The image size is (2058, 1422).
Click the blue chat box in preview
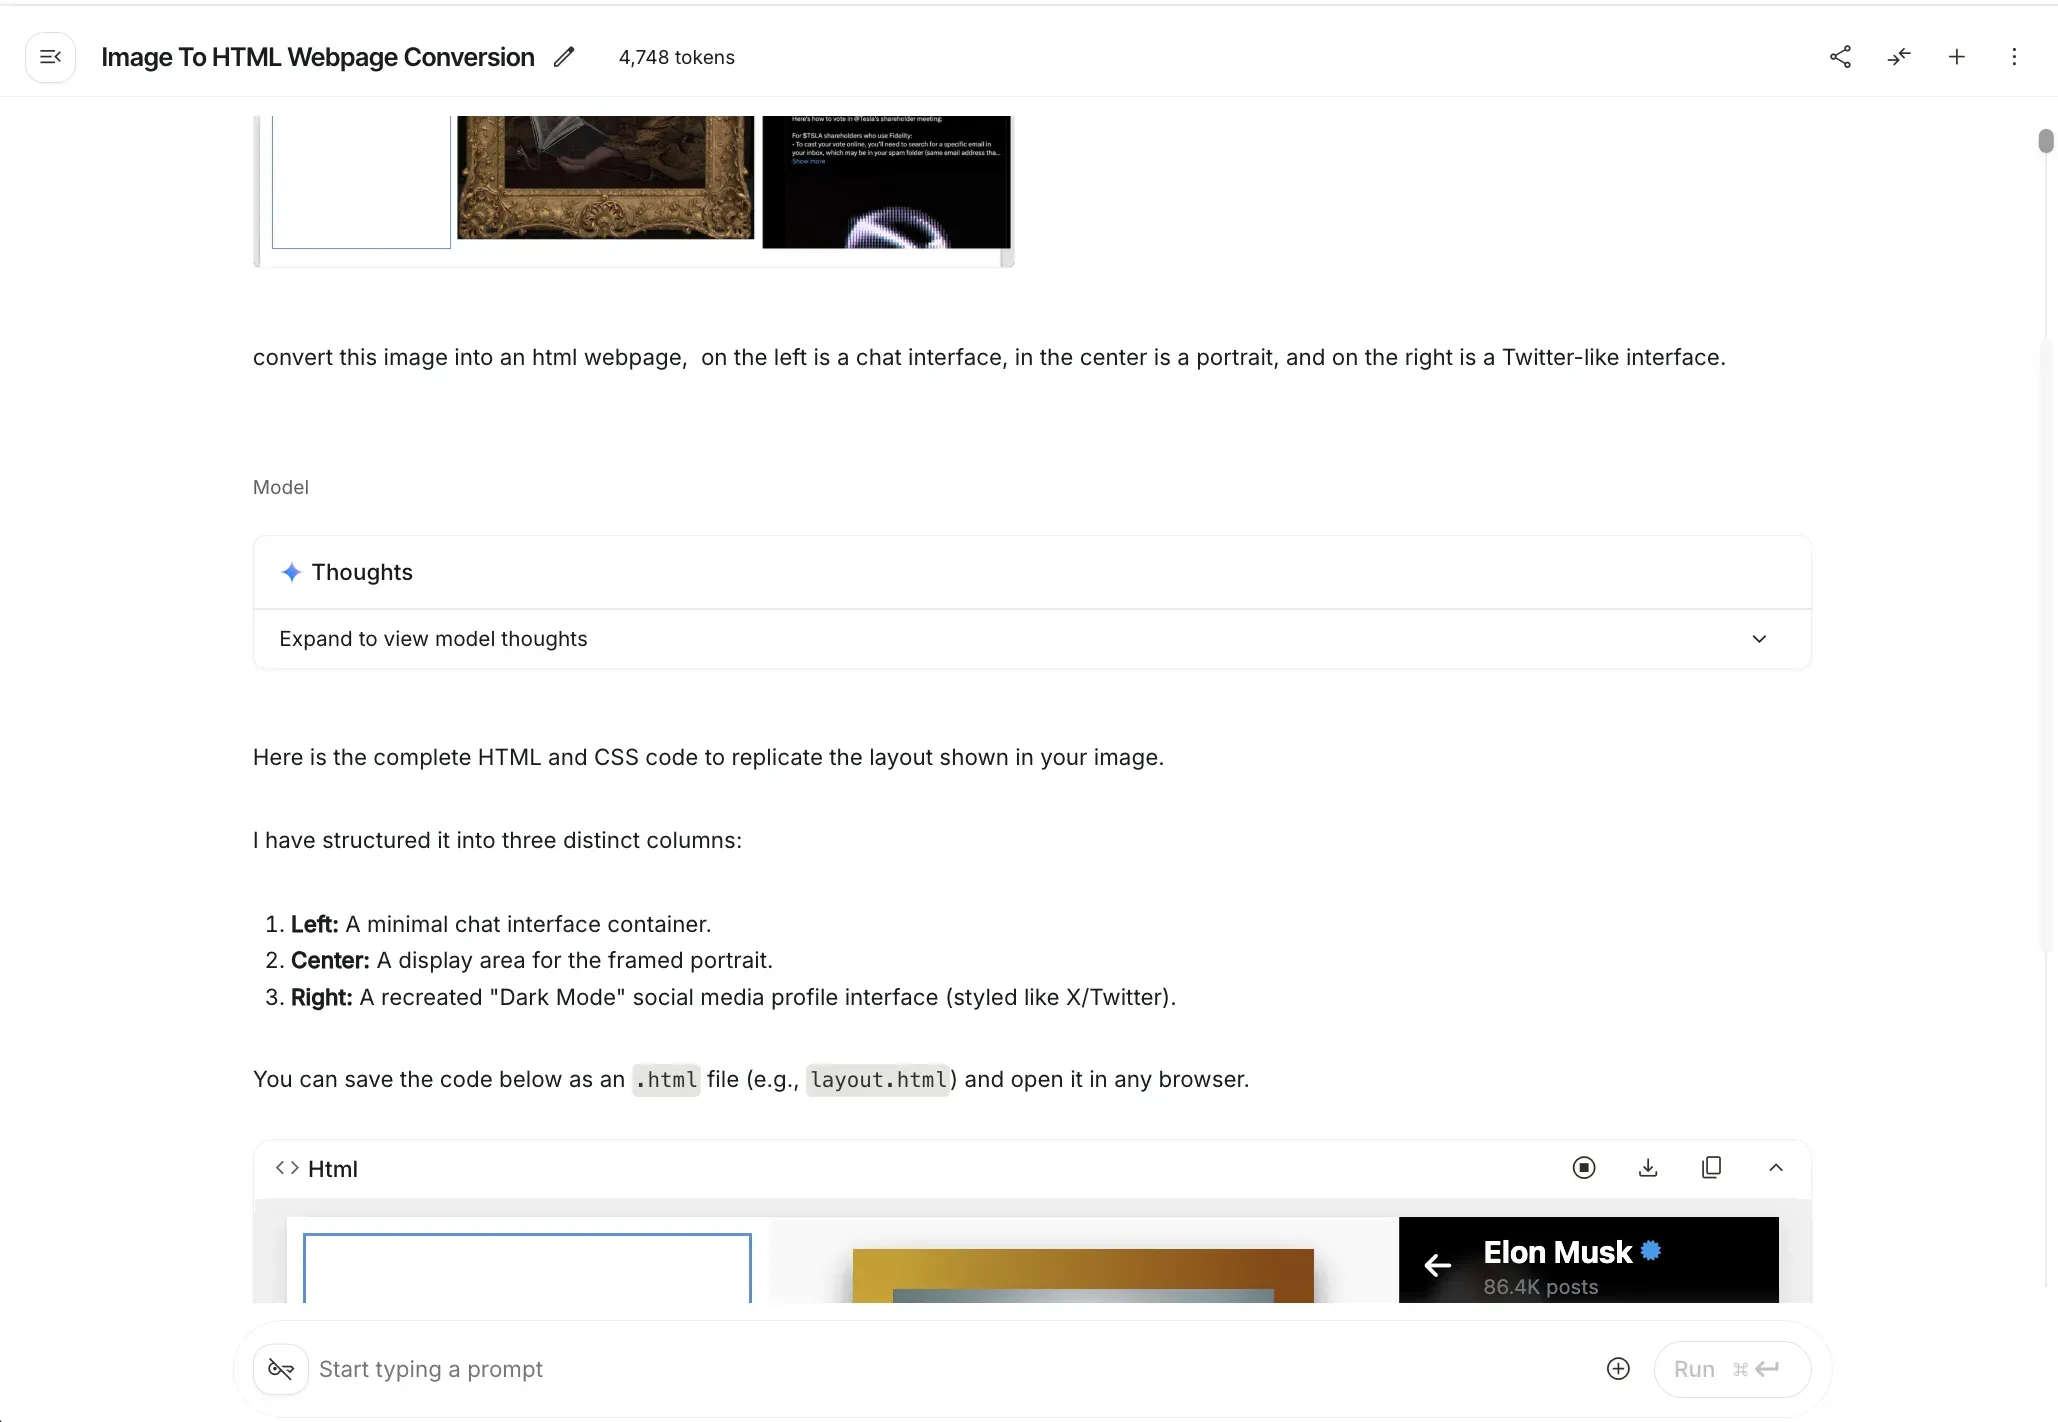pos(527,1268)
